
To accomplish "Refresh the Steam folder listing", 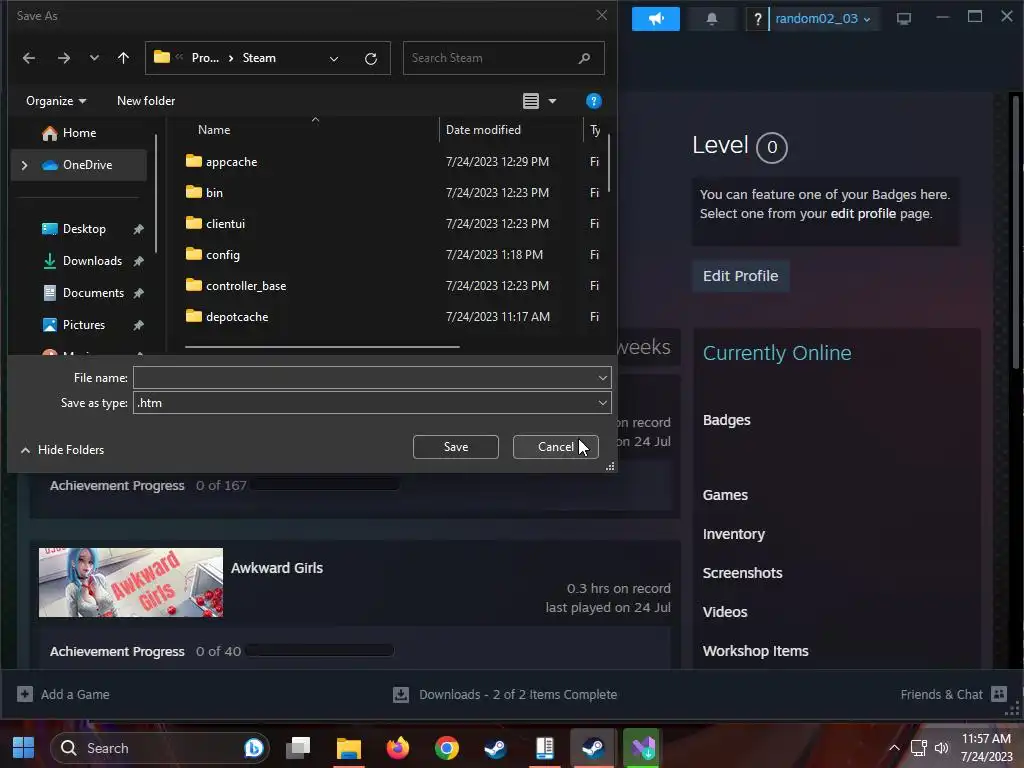I will pos(371,59).
